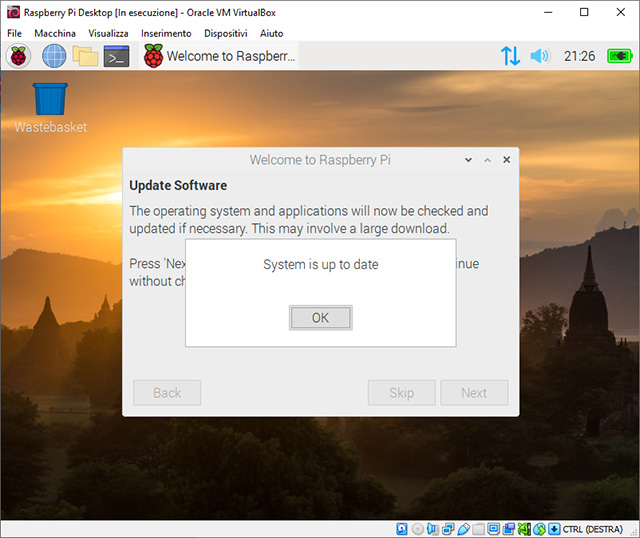Image resolution: width=640 pixels, height=538 pixels.
Task: Click the clock showing 21:26
Action: click(580, 56)
